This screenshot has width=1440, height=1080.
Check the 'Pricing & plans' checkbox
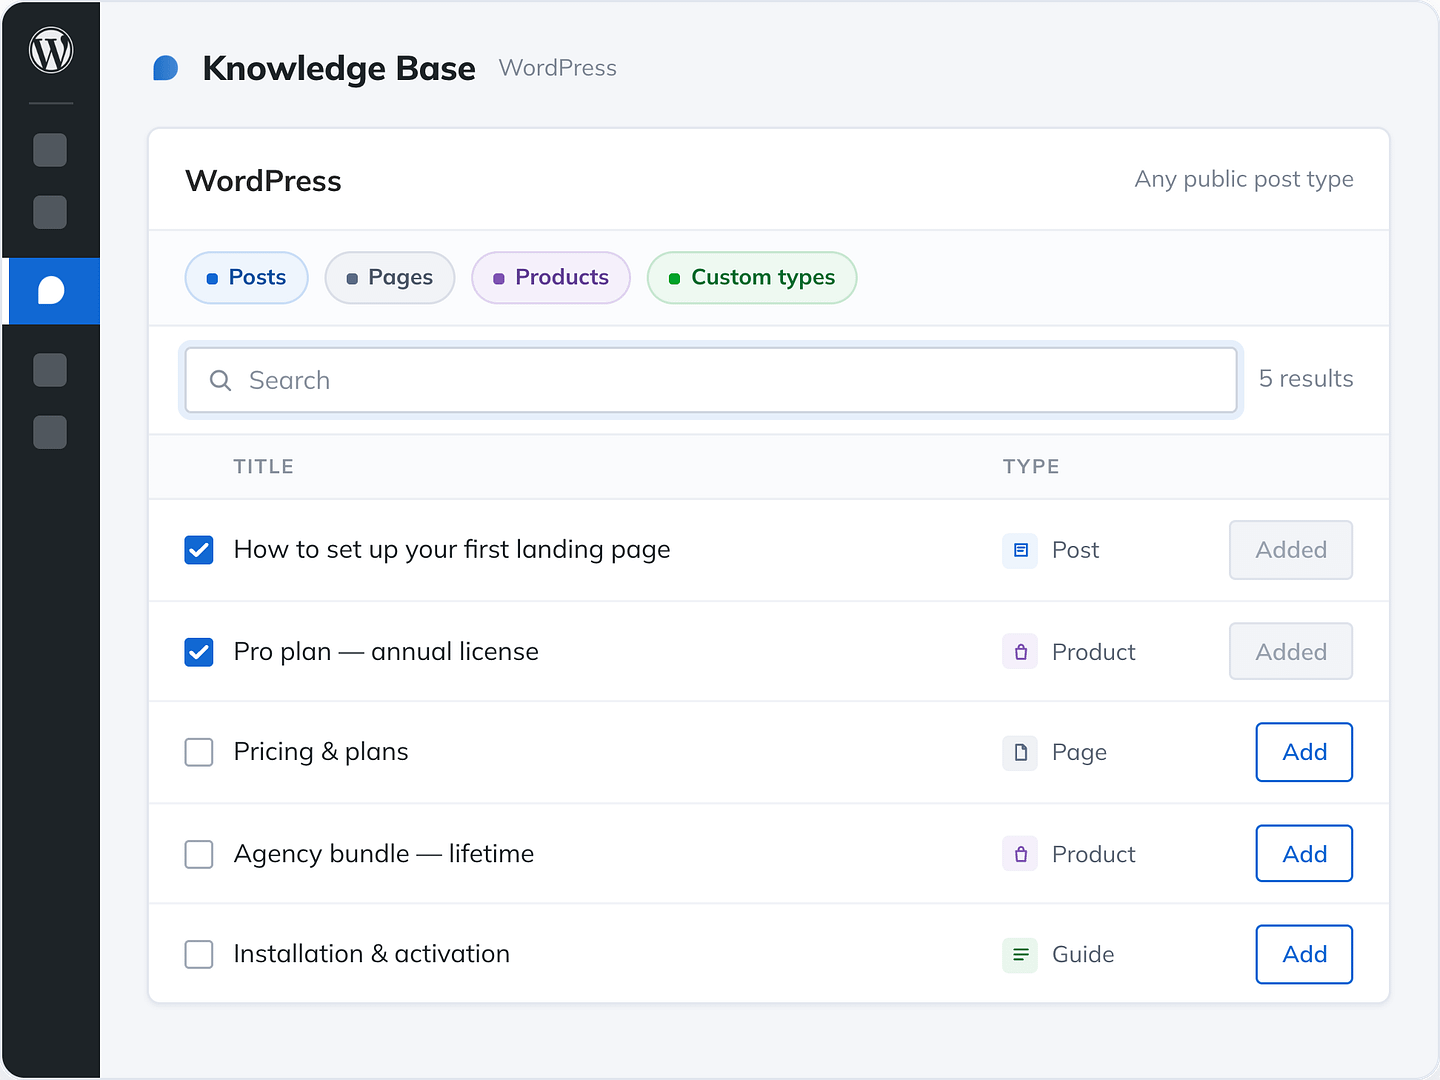[x=199, y=752]
